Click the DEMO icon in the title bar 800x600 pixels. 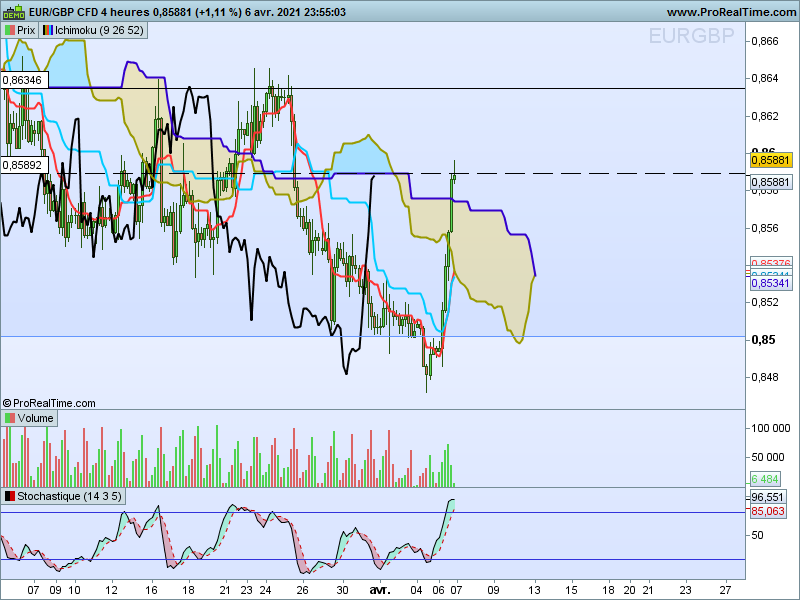(14, 12)
